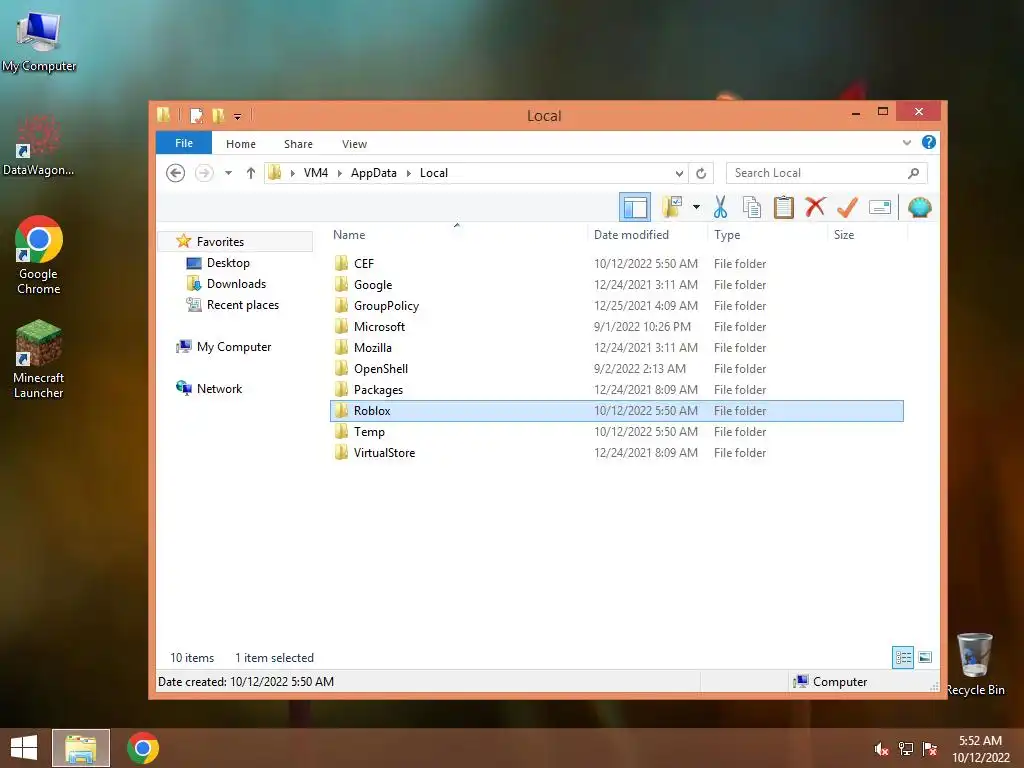Click Local in the address breadcrumb
The image size is (1024, 768).
point(434,173)
